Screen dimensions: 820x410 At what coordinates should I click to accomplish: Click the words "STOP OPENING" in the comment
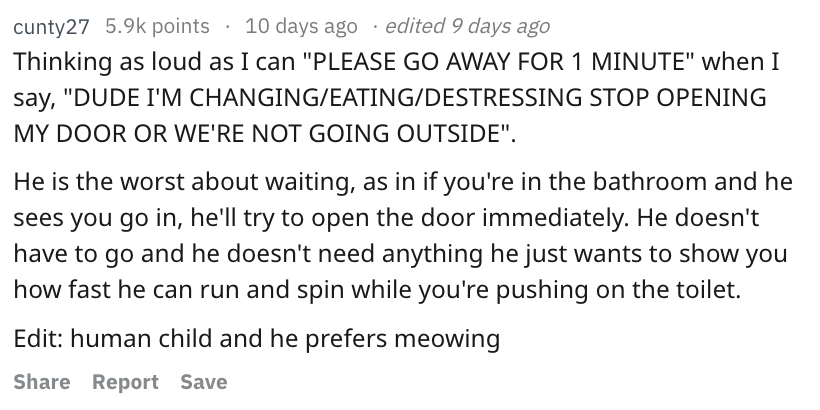pos(678,97)
